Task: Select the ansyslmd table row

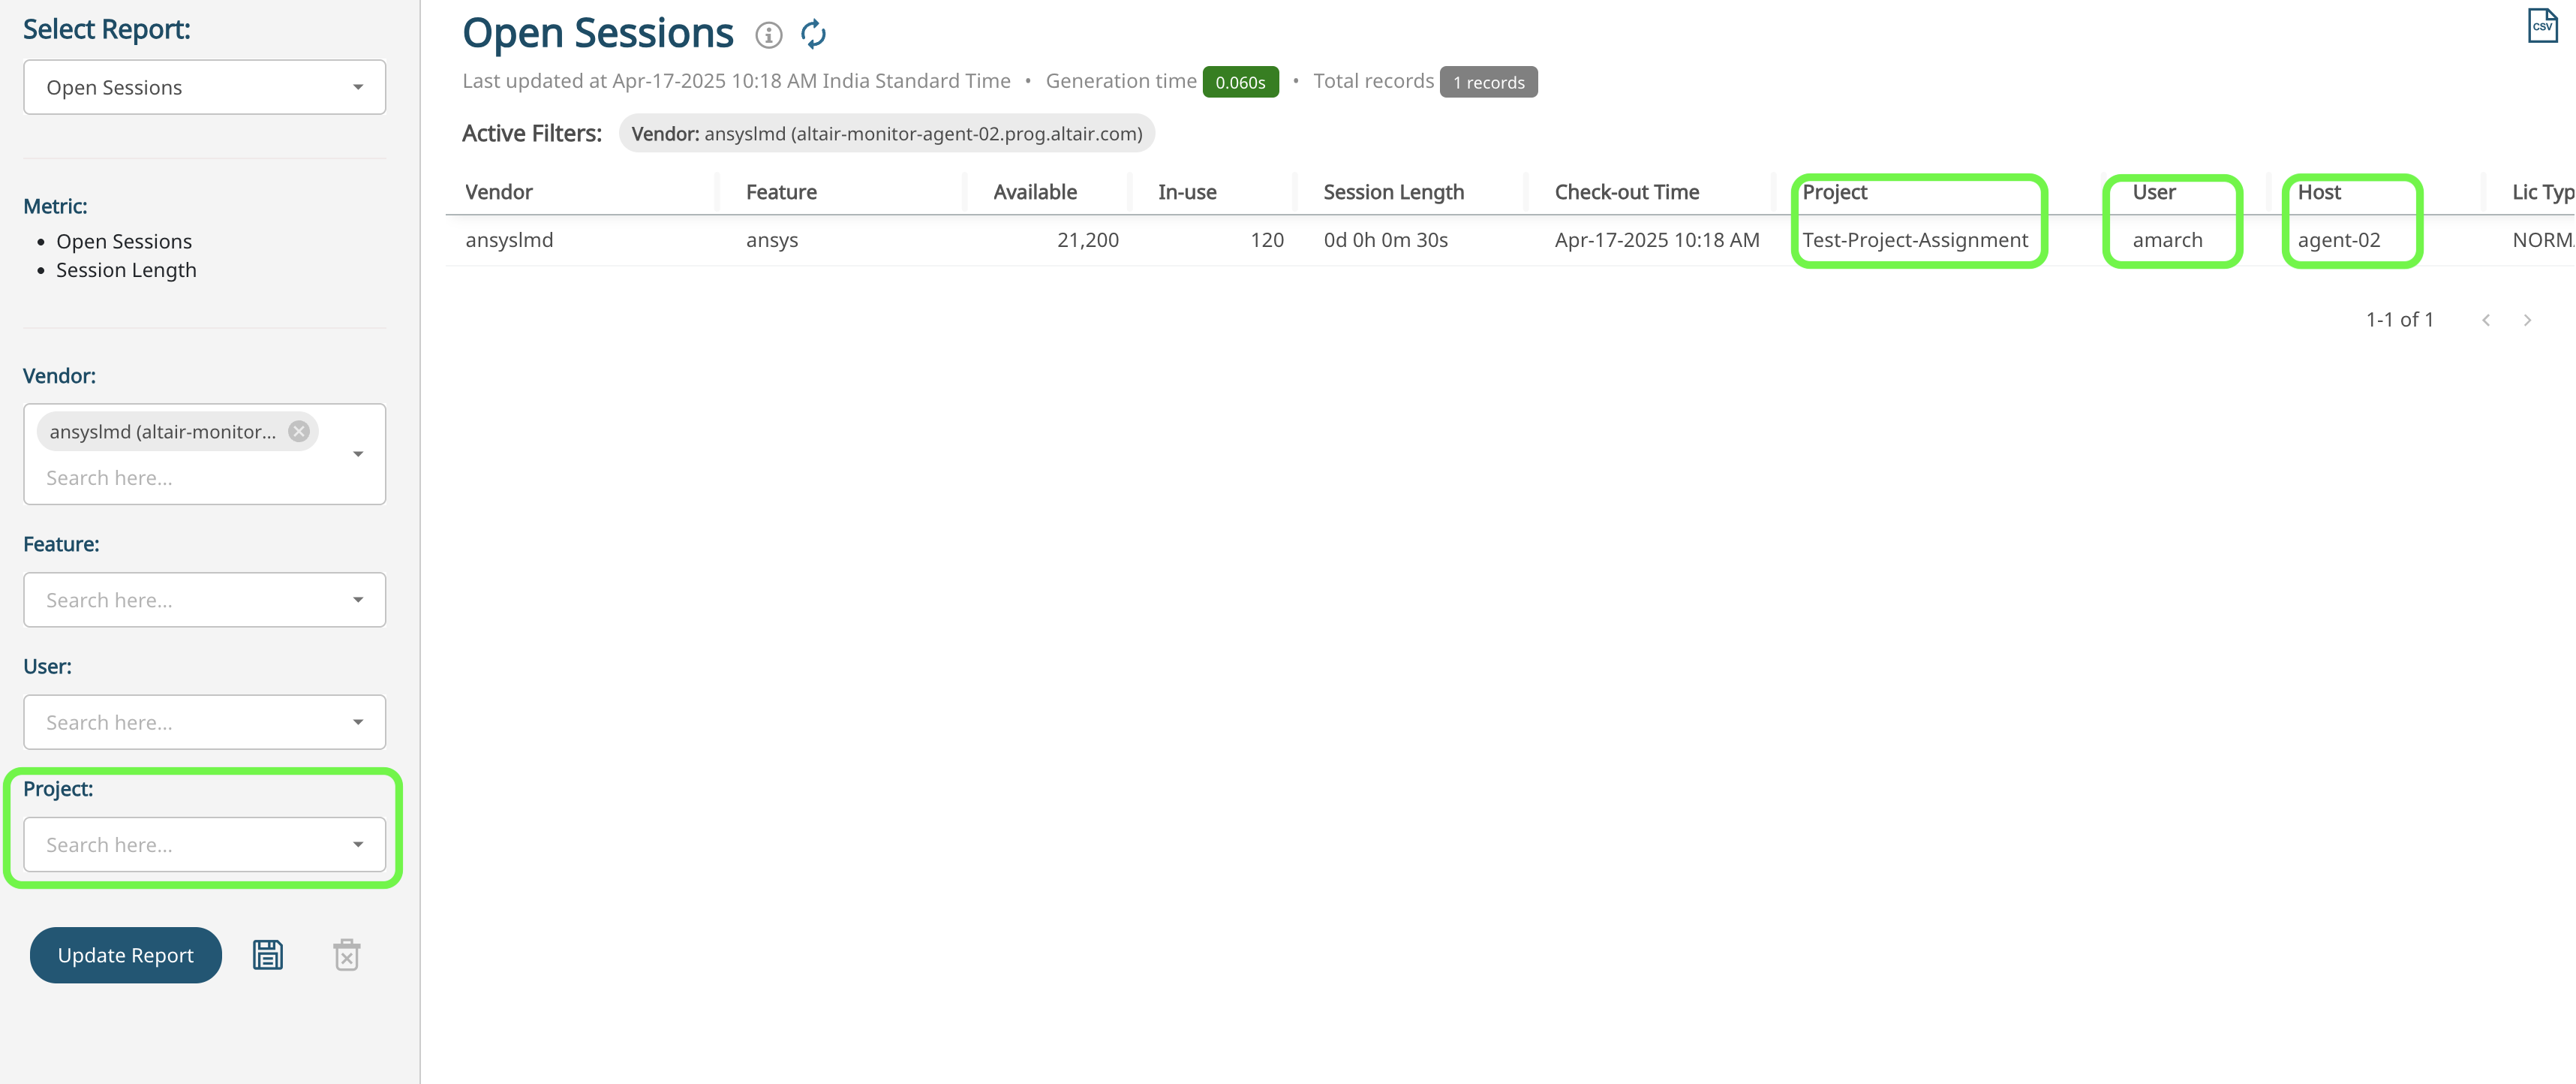Action: tap(509, 240)
